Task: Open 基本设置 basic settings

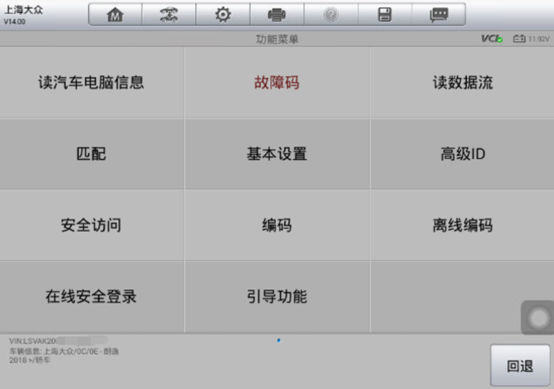Action: (277, 154)
